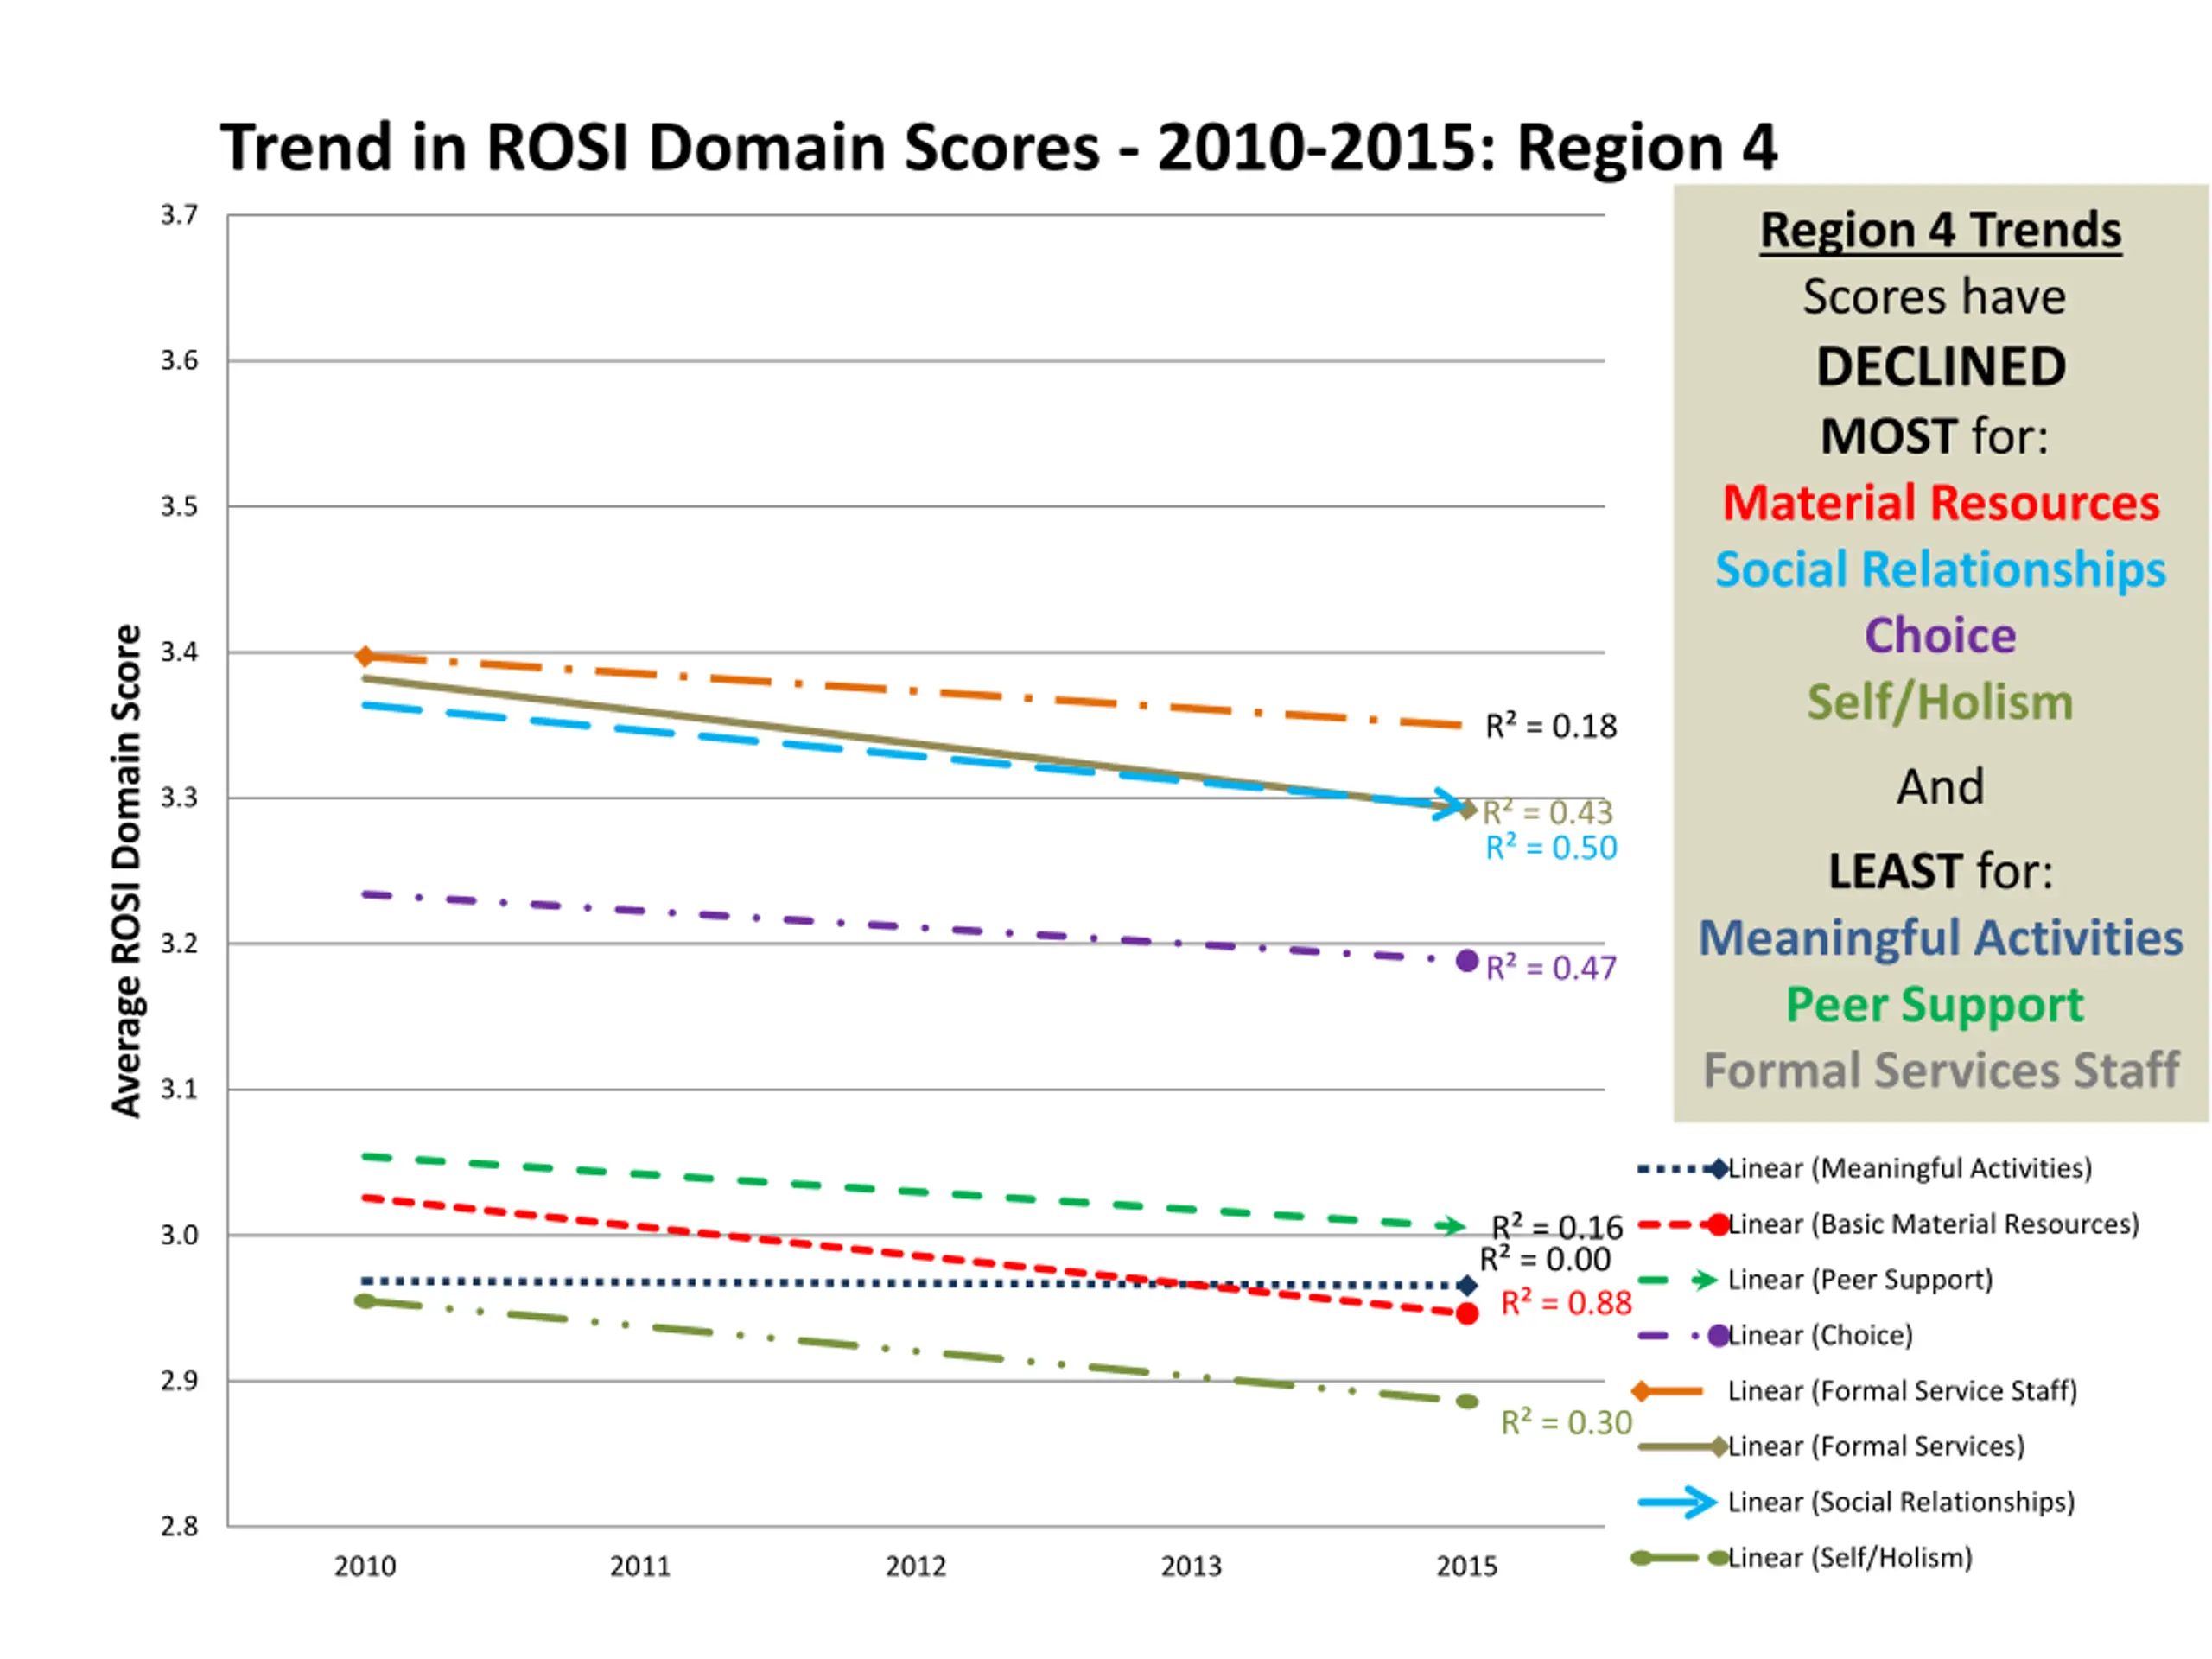2212x1659 pixels.
Task: Click the 'Material Resources' red text
Action: 1940,502
